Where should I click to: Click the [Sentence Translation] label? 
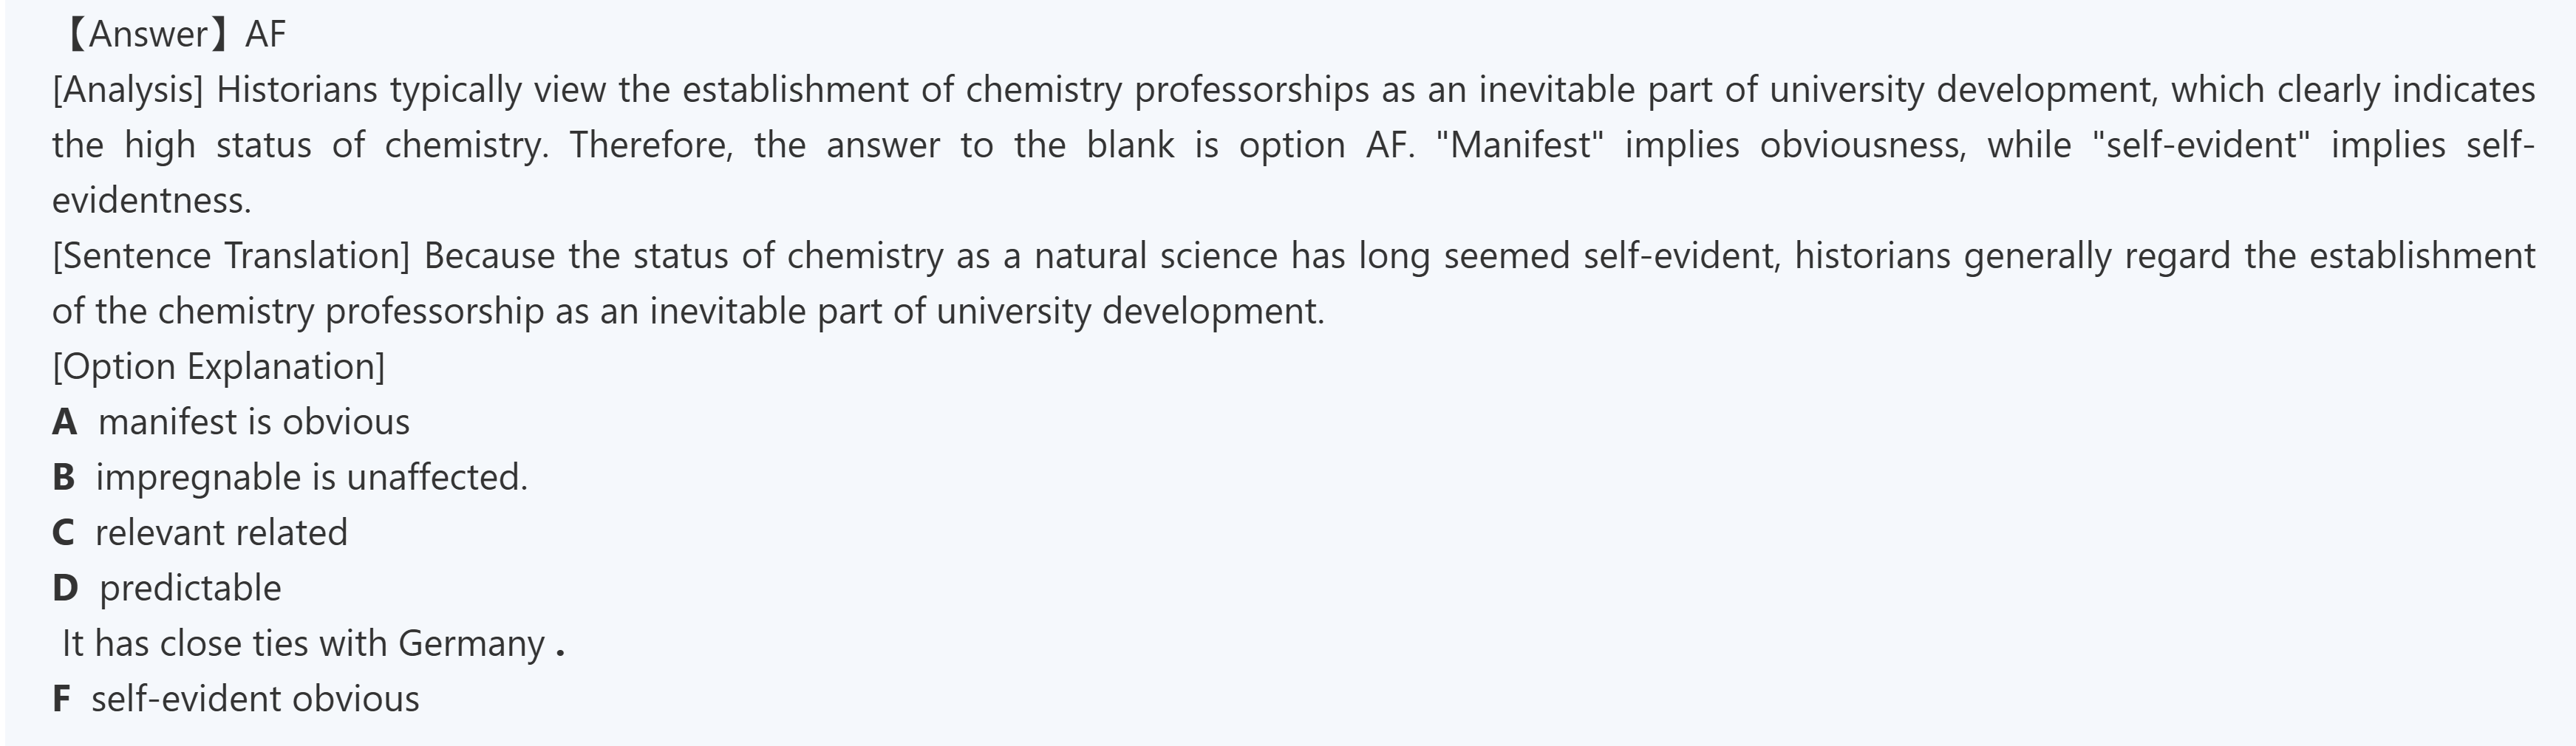(231, 256)
